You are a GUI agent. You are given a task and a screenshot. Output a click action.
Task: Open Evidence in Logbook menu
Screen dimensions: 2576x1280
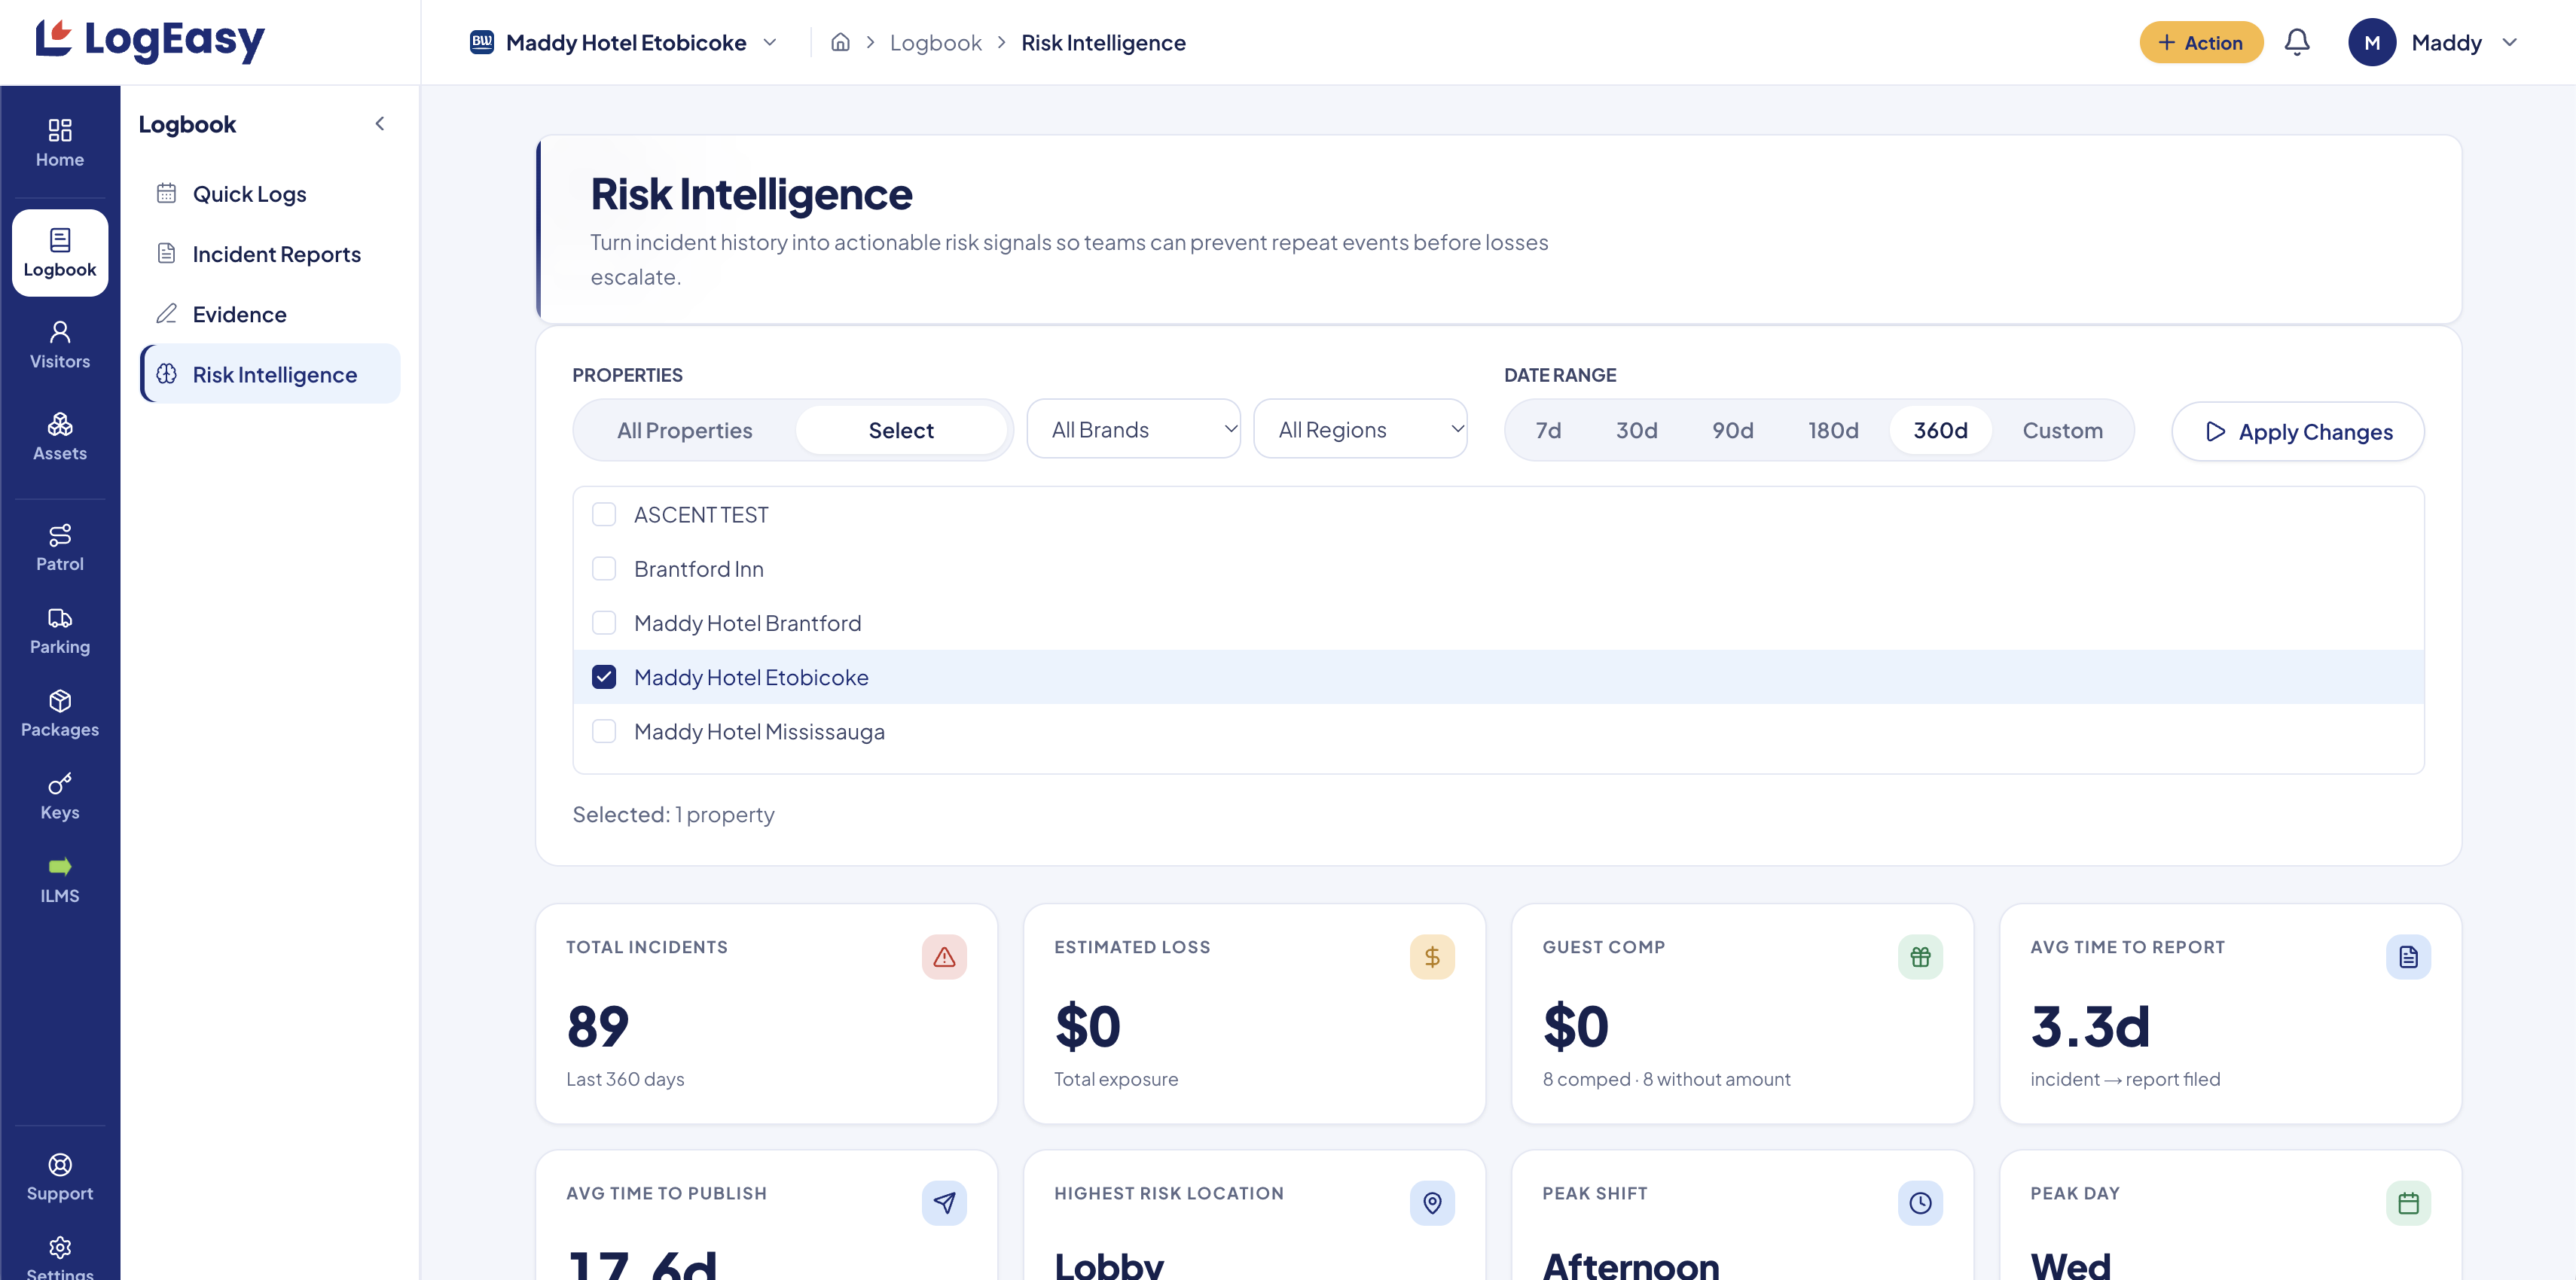click(x=270, y=314)
